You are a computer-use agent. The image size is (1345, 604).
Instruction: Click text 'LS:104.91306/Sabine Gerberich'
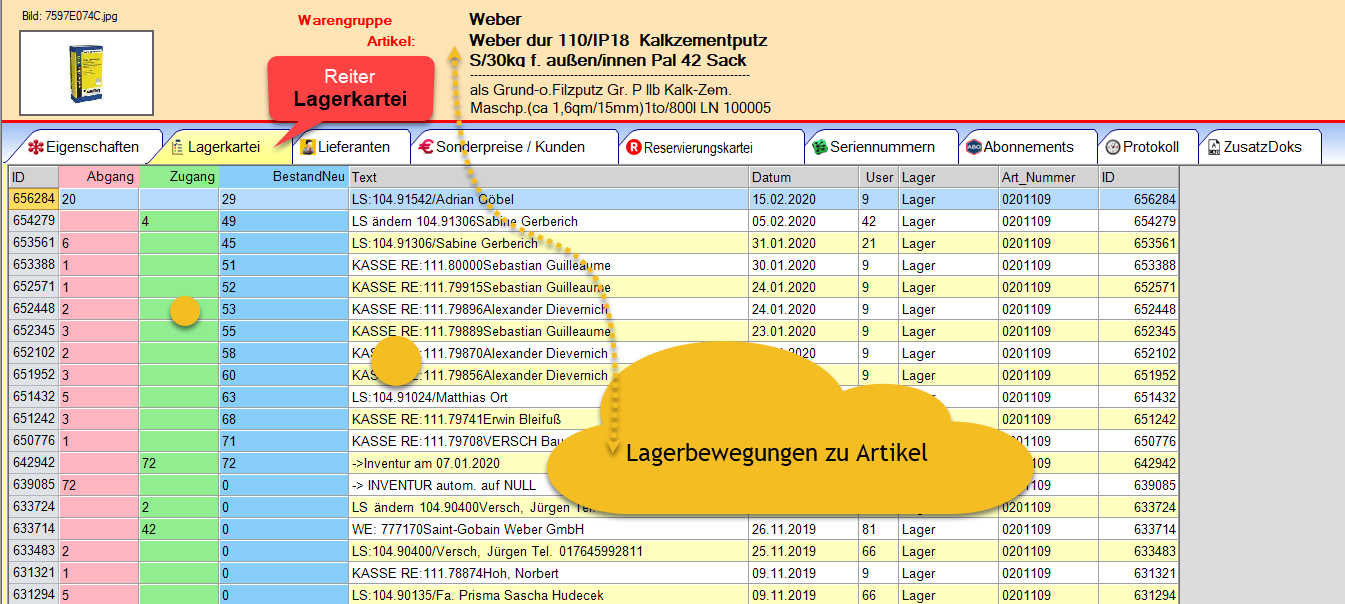445,243
